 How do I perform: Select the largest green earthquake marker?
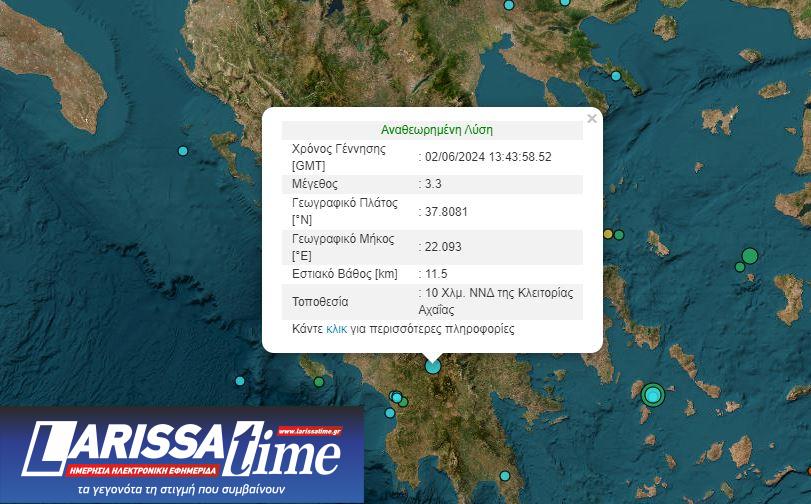pyautogui.click(x=749, y=257)
